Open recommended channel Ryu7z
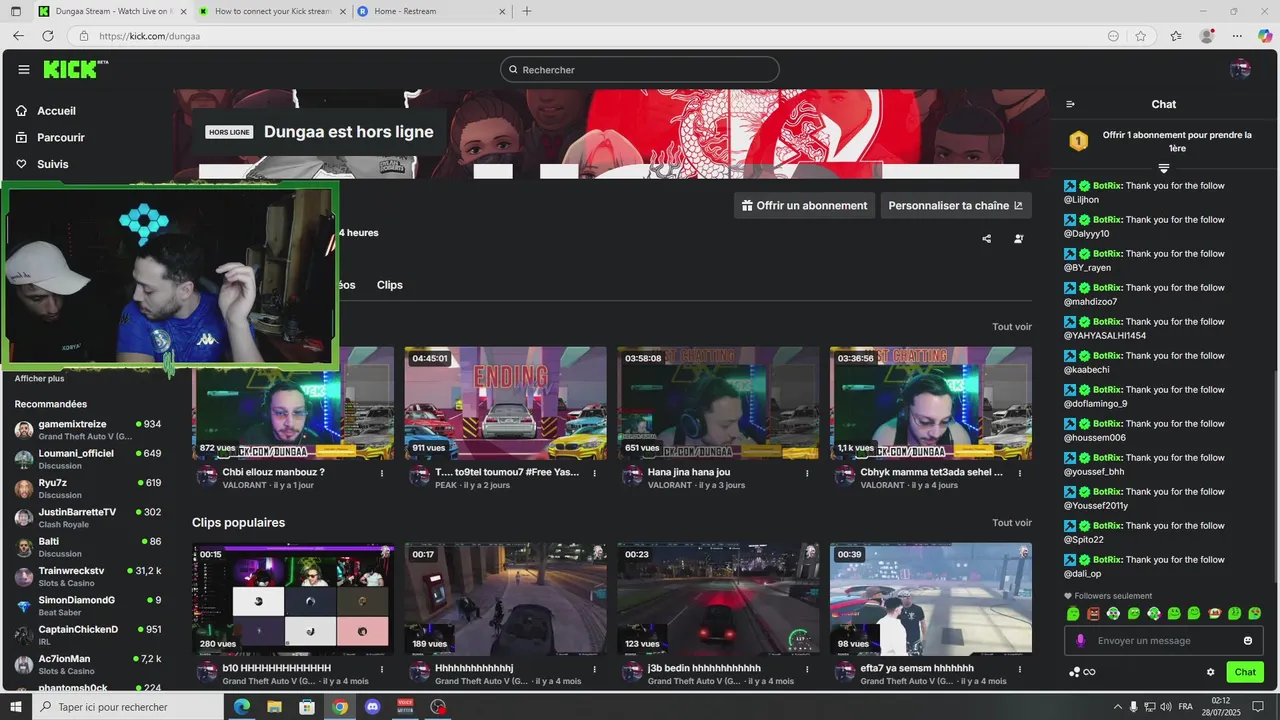 (88, 489)
